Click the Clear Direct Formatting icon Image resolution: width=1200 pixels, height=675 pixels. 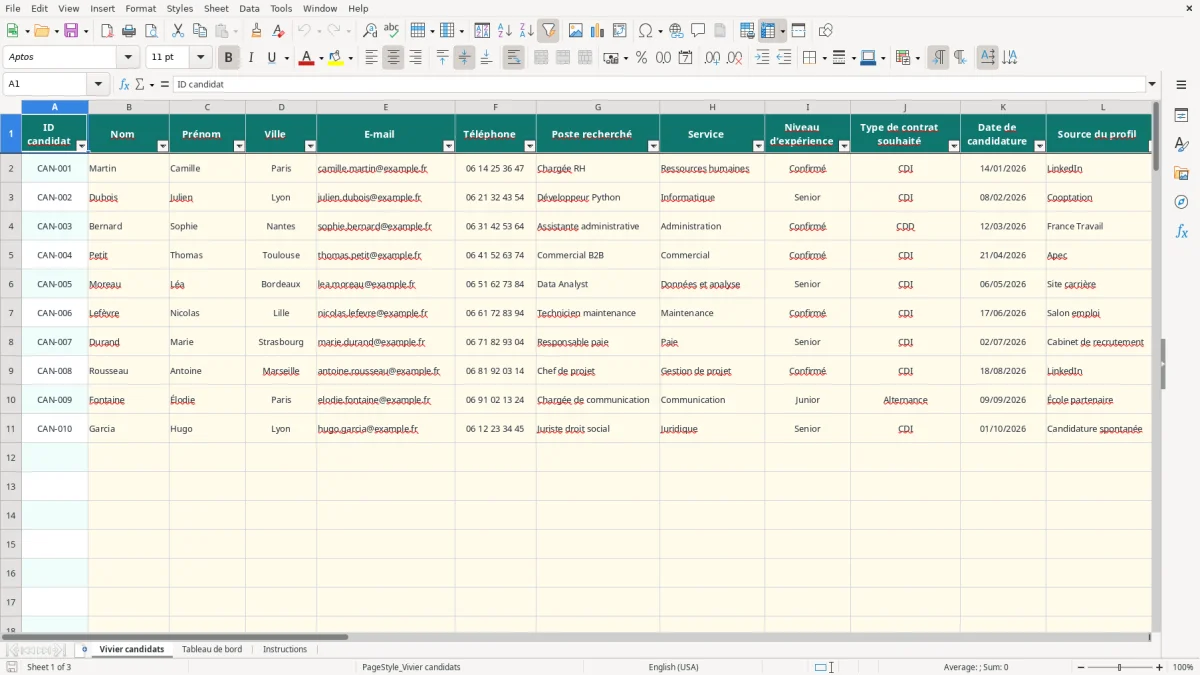point(279,31)
